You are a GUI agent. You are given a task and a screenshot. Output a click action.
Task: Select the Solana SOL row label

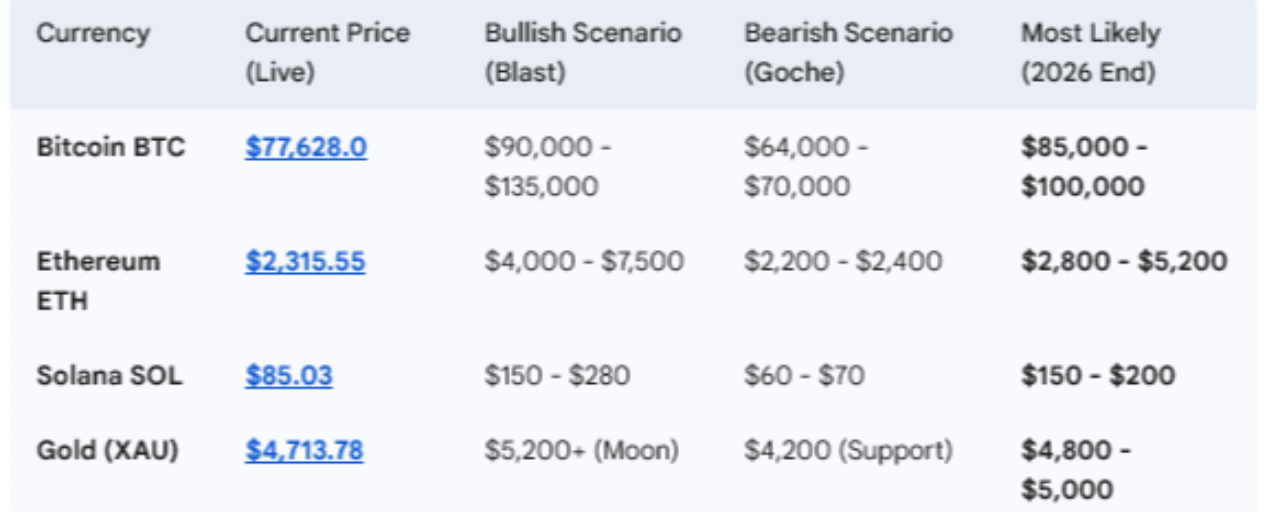click(109, 376)
